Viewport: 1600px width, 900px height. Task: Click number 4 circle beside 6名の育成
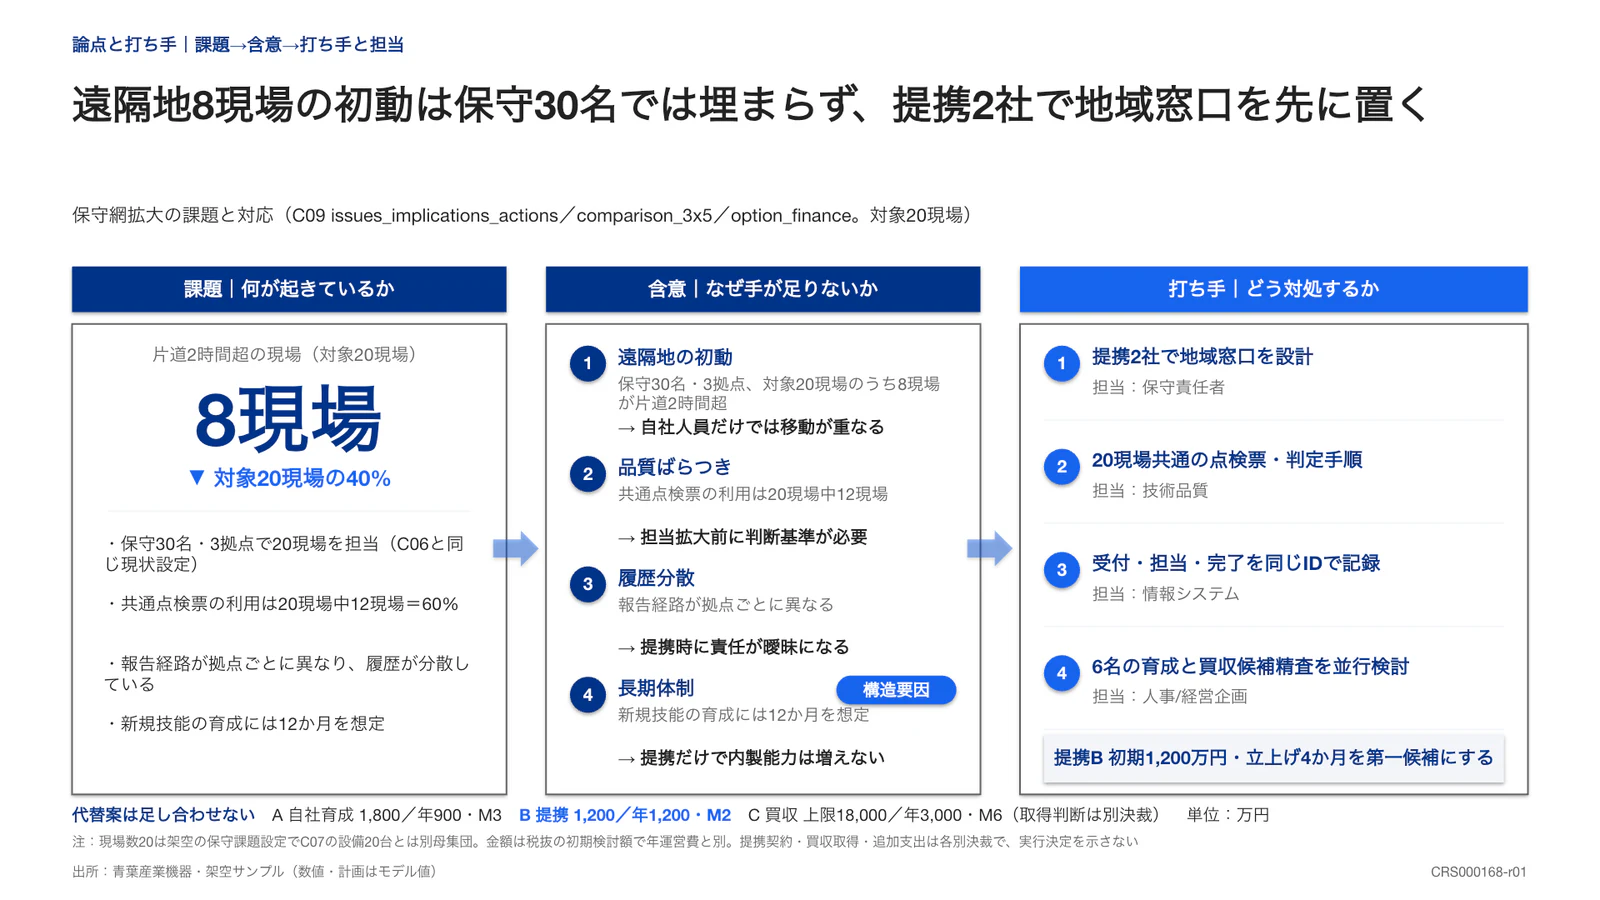click(x=1062, y=673)
